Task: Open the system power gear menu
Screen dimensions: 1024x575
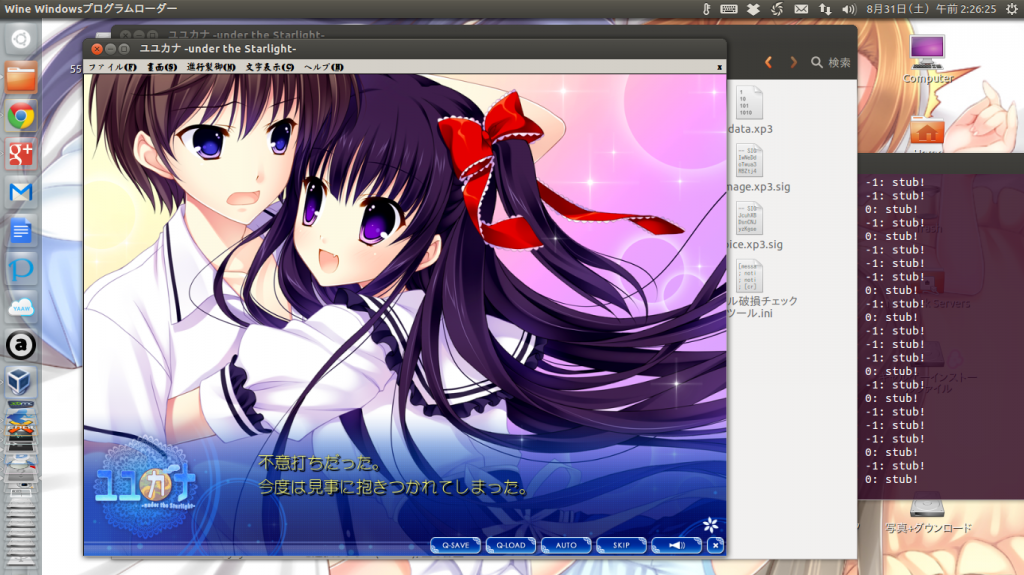Action: pos(1012,9)
